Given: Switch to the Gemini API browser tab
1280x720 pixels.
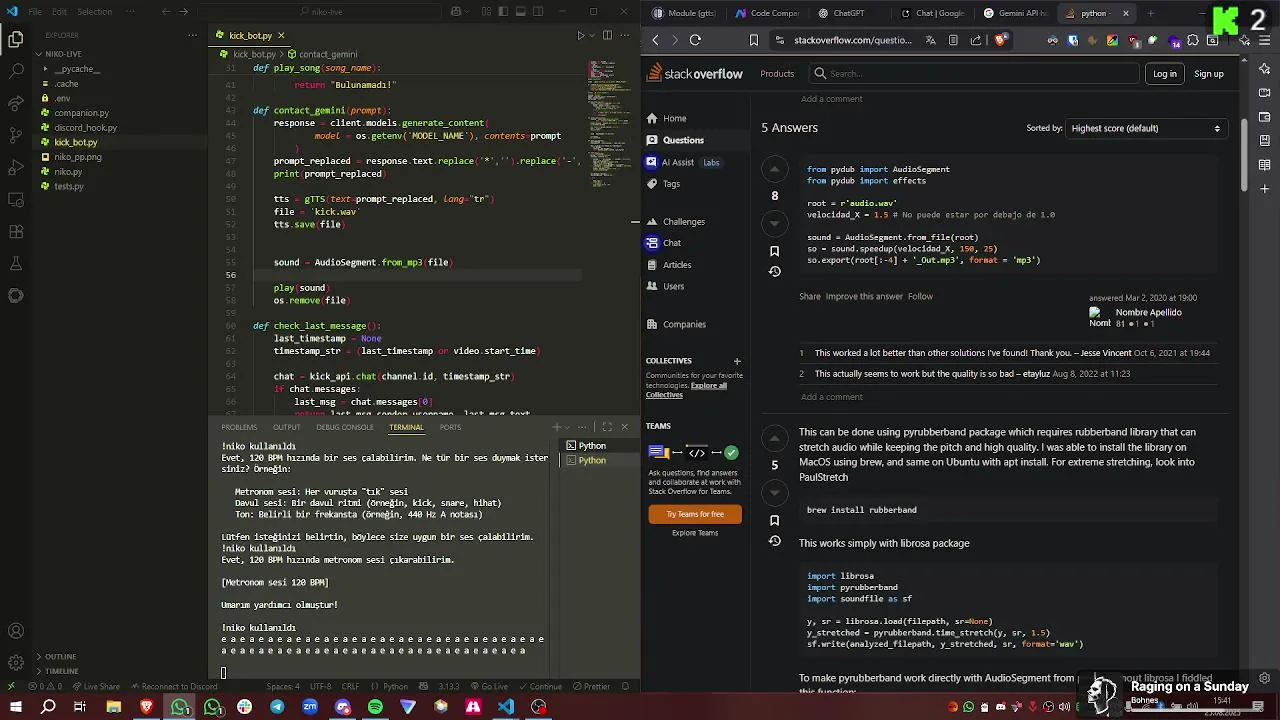Looking at the screenshot, I should click(1015, 13).
